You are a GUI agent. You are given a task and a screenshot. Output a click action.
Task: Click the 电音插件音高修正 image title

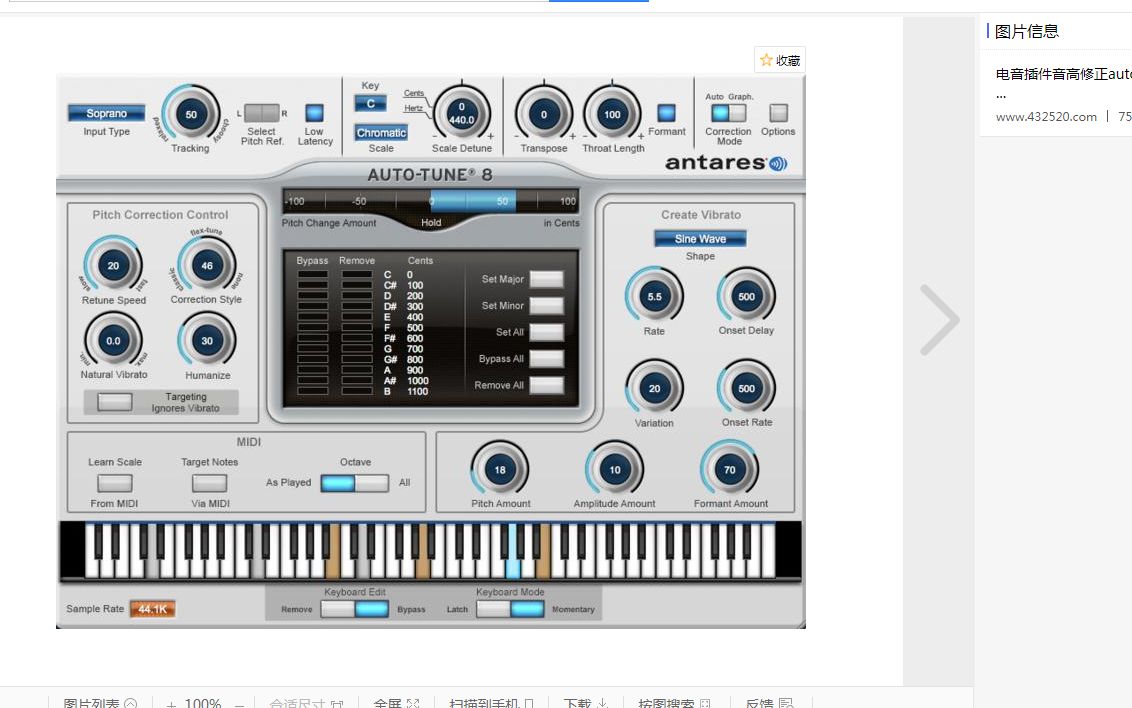pos(1063,74)
